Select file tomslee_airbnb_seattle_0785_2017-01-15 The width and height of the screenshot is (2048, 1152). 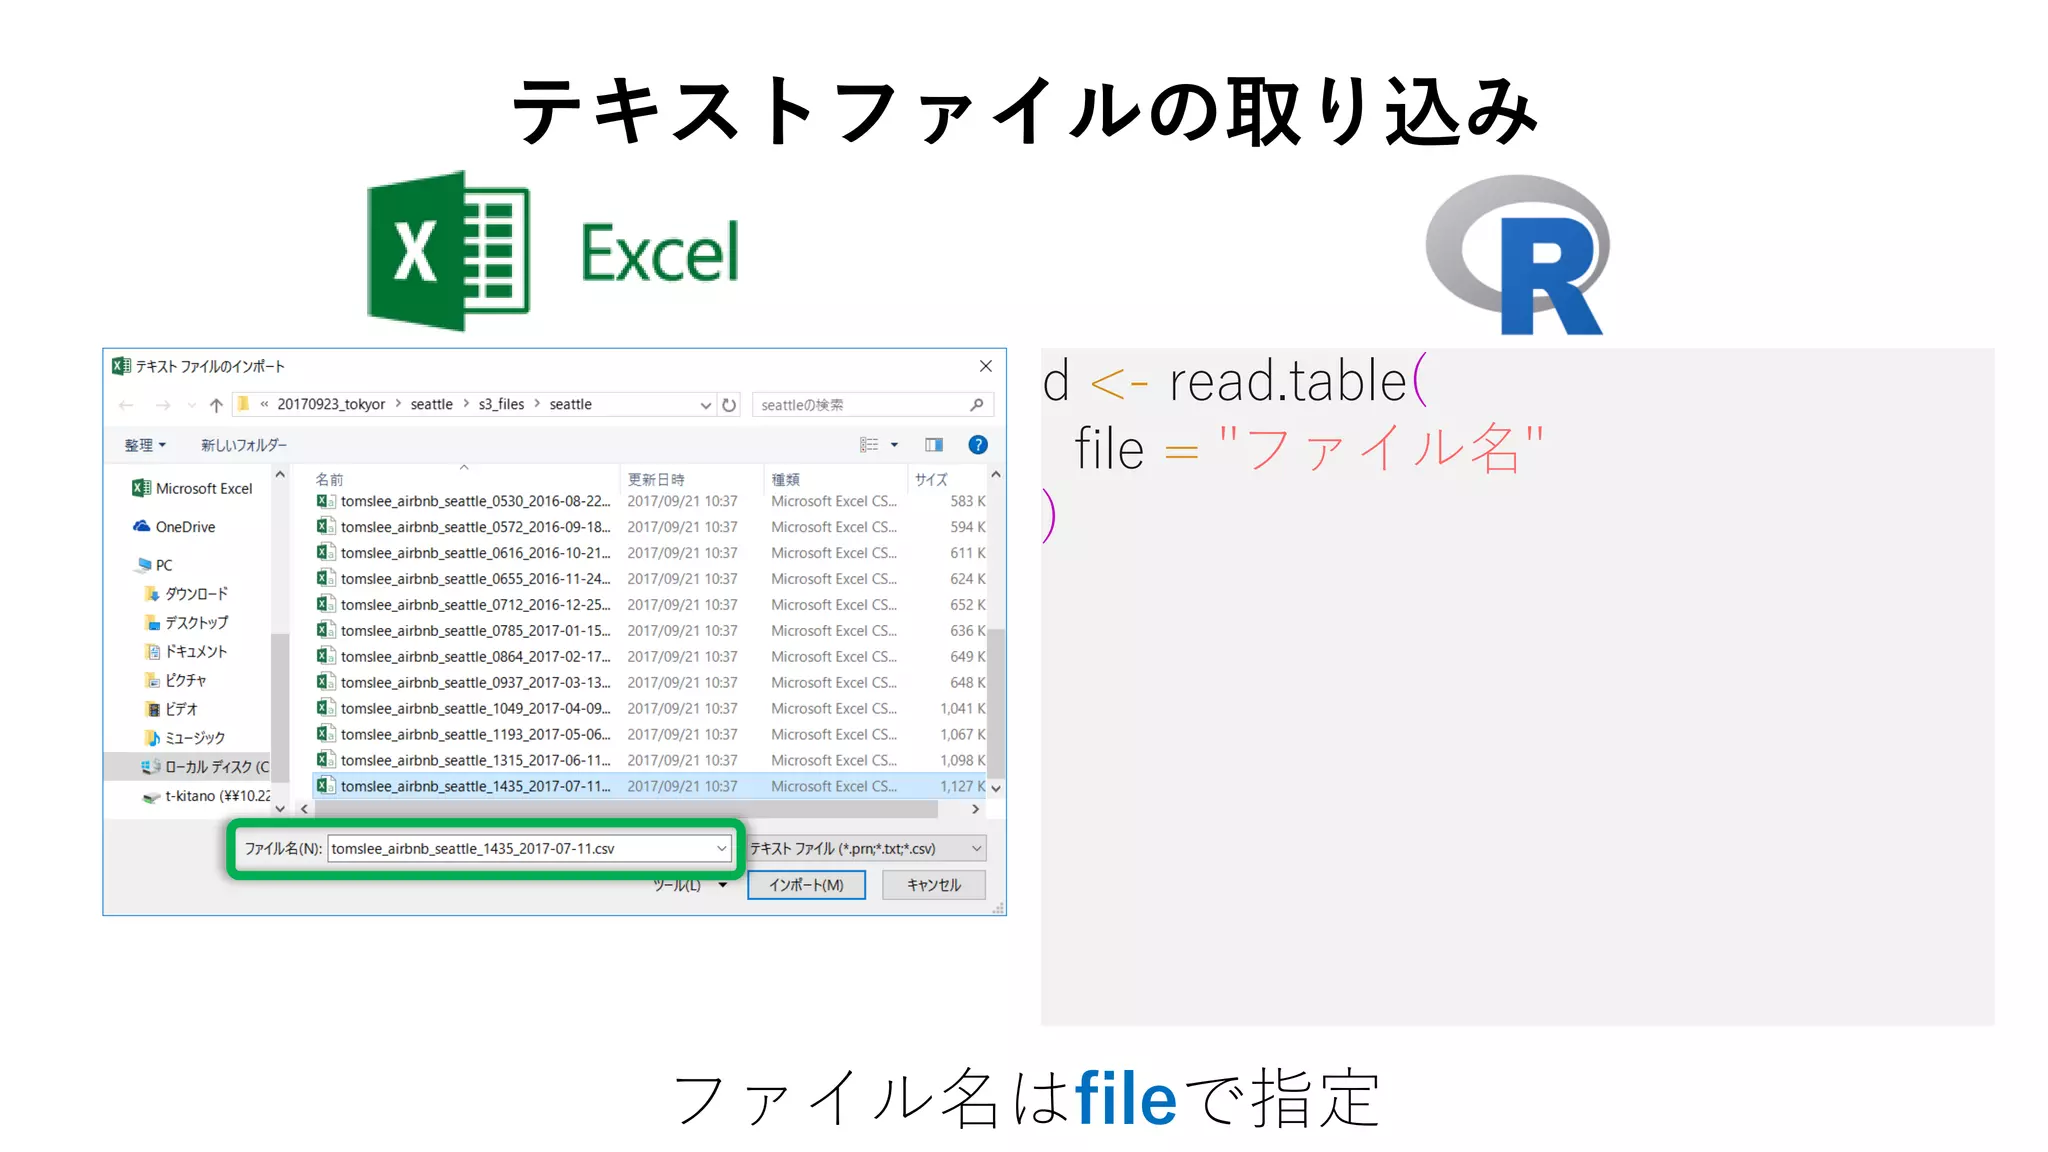click(650, 631)
